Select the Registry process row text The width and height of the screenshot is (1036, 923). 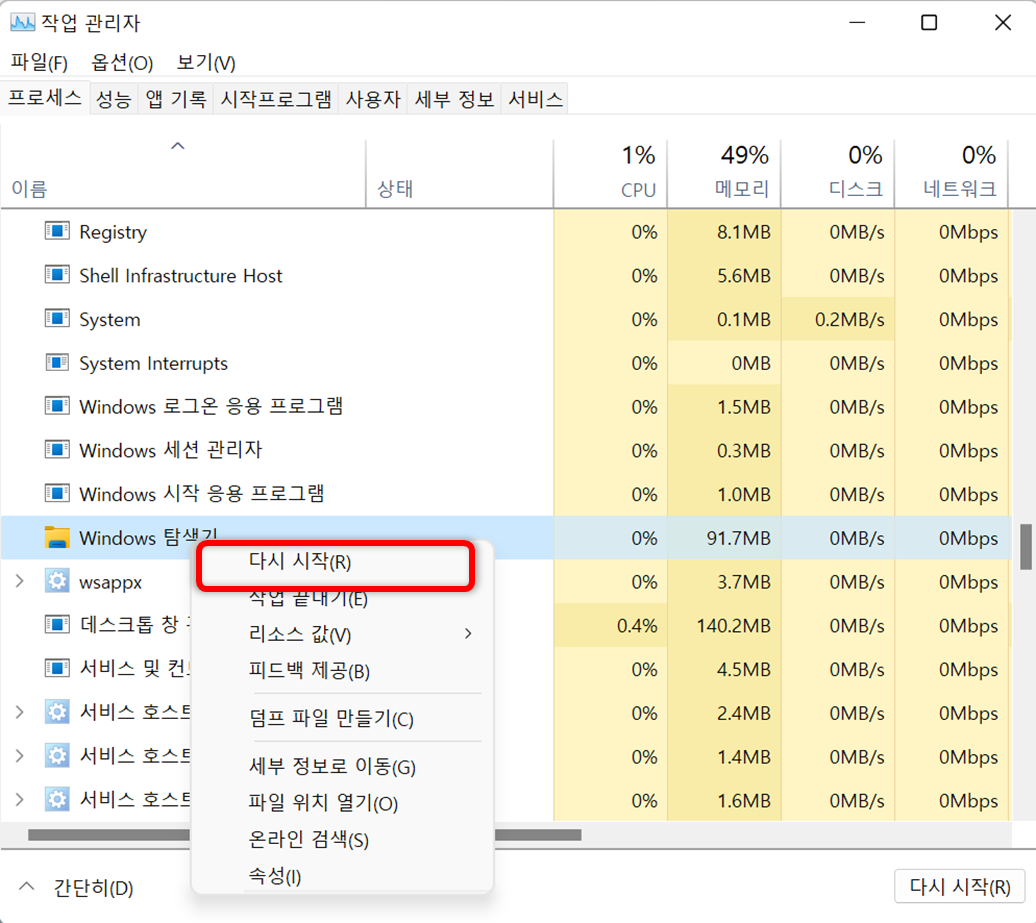tap(113, 232)
